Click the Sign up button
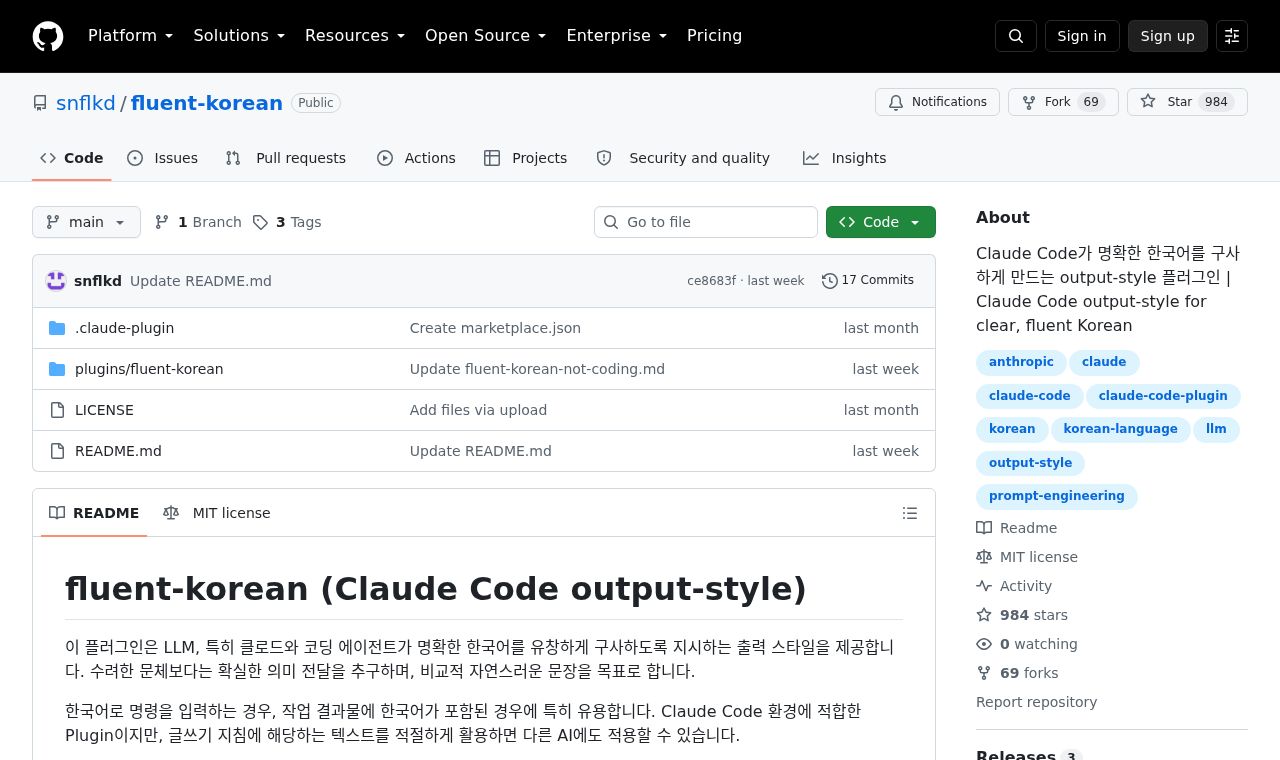Screen dimensions: 1280x760 coord(1168,36)
